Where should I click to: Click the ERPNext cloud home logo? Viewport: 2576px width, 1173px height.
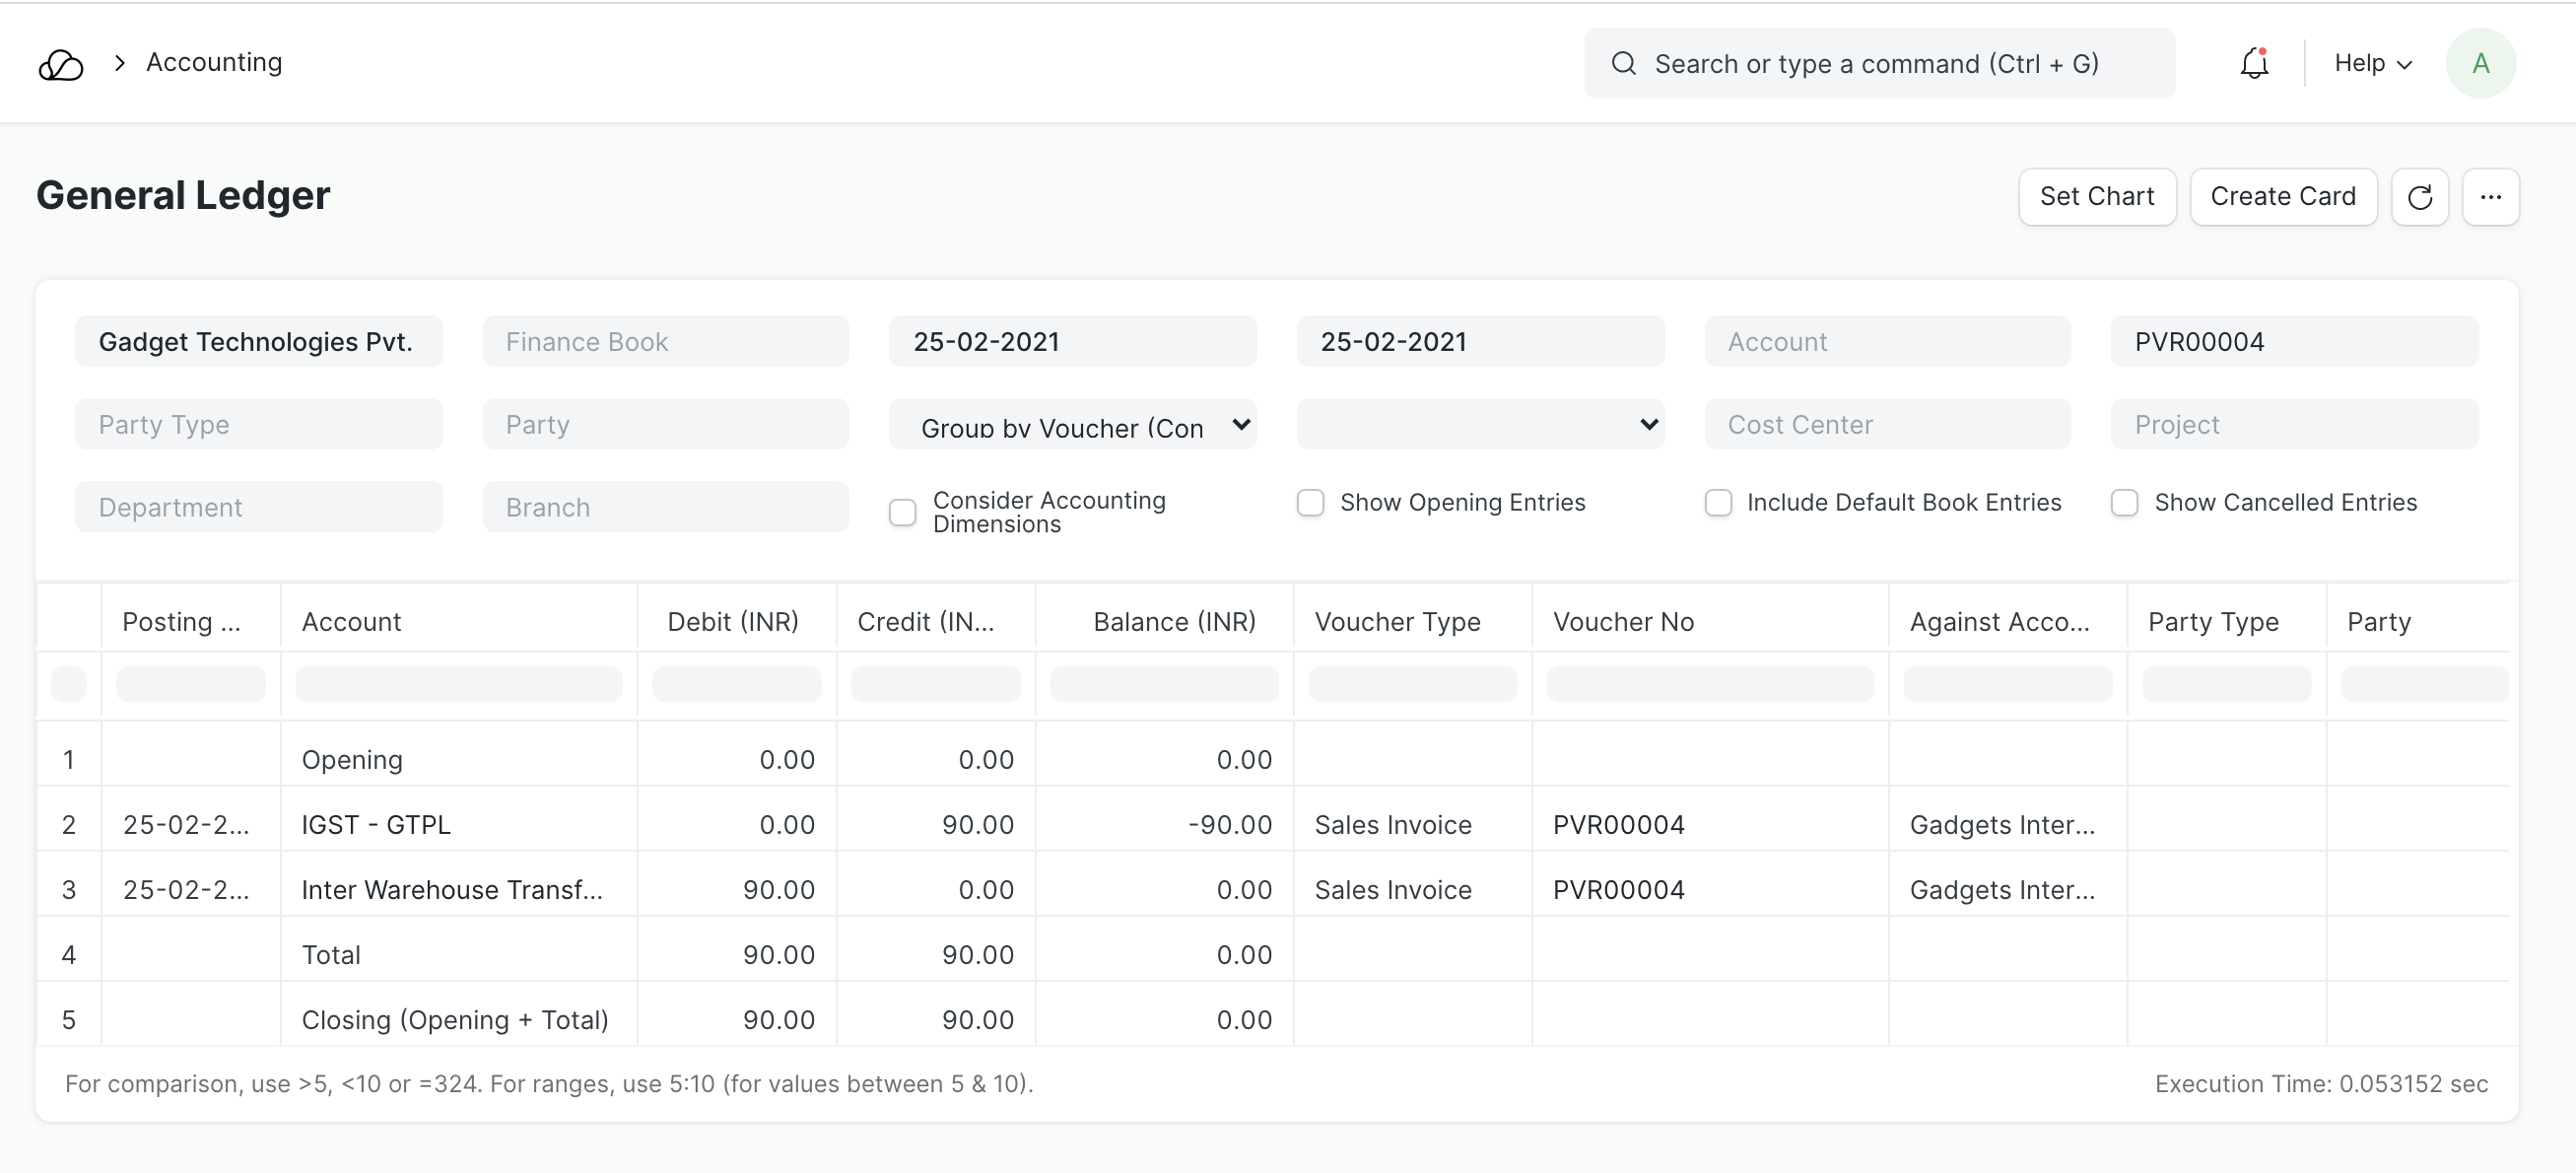[61, 64]
